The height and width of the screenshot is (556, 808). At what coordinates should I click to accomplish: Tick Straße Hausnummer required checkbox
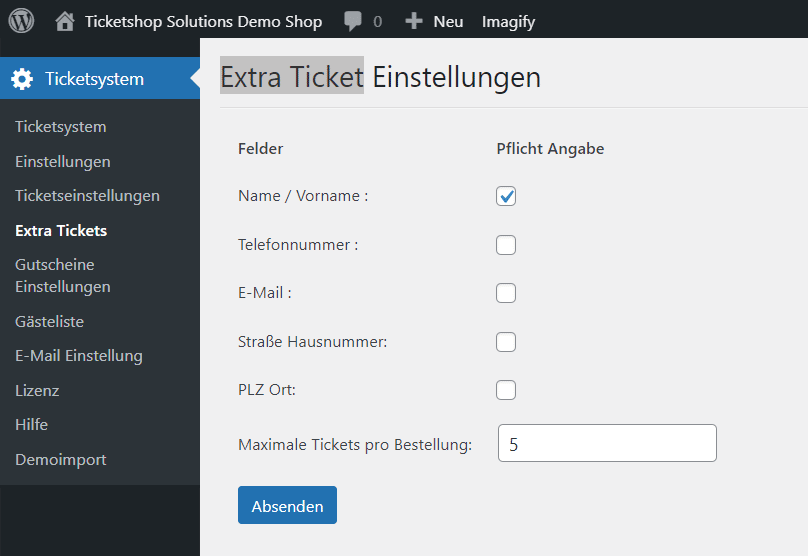click(x=506, y=342)
